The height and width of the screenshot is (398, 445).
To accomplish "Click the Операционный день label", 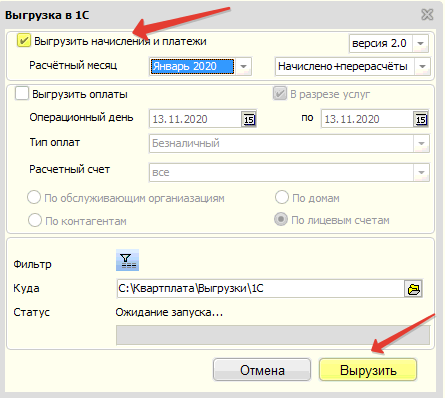I will click(81, 117).
